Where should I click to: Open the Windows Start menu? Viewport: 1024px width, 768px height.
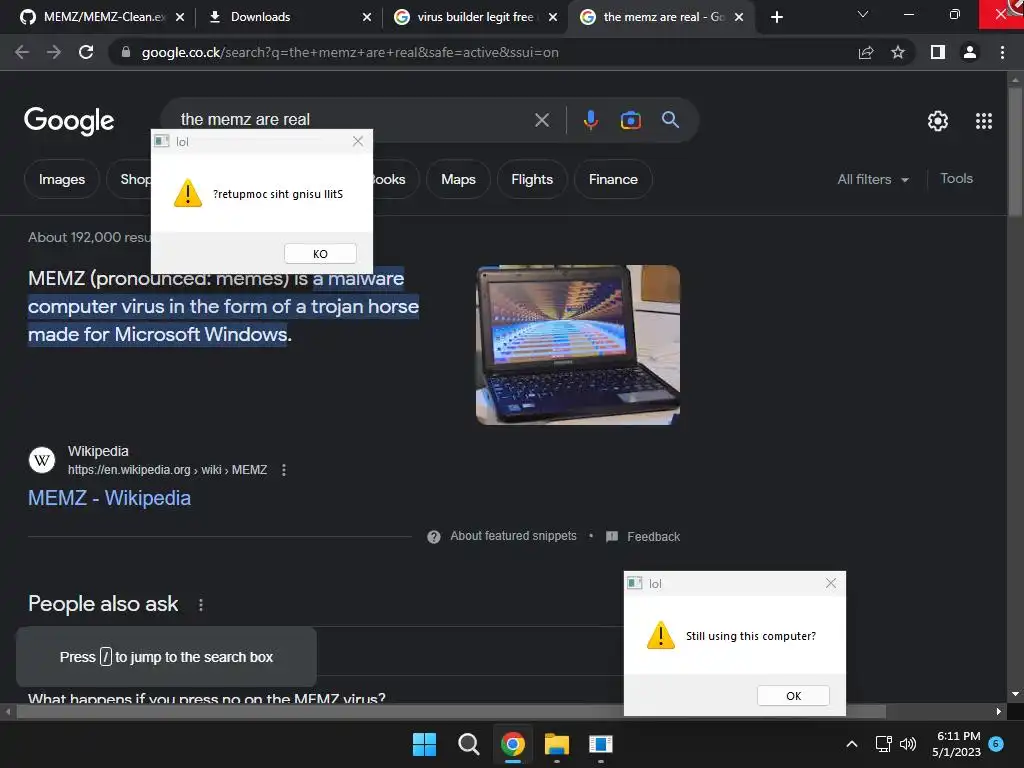(x=424, y=744)
